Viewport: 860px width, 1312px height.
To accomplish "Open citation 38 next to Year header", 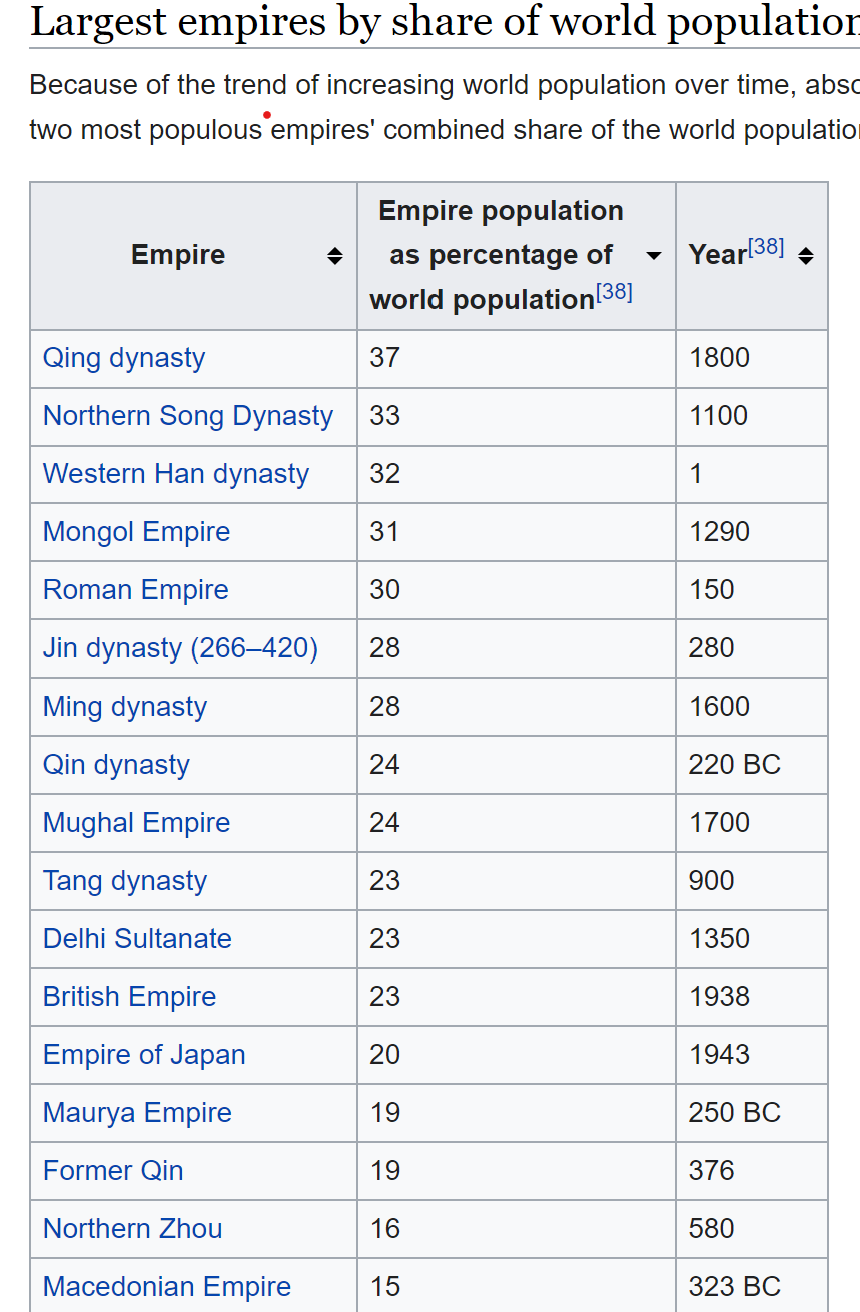I will pyautogui.click(x=766, y=247).
